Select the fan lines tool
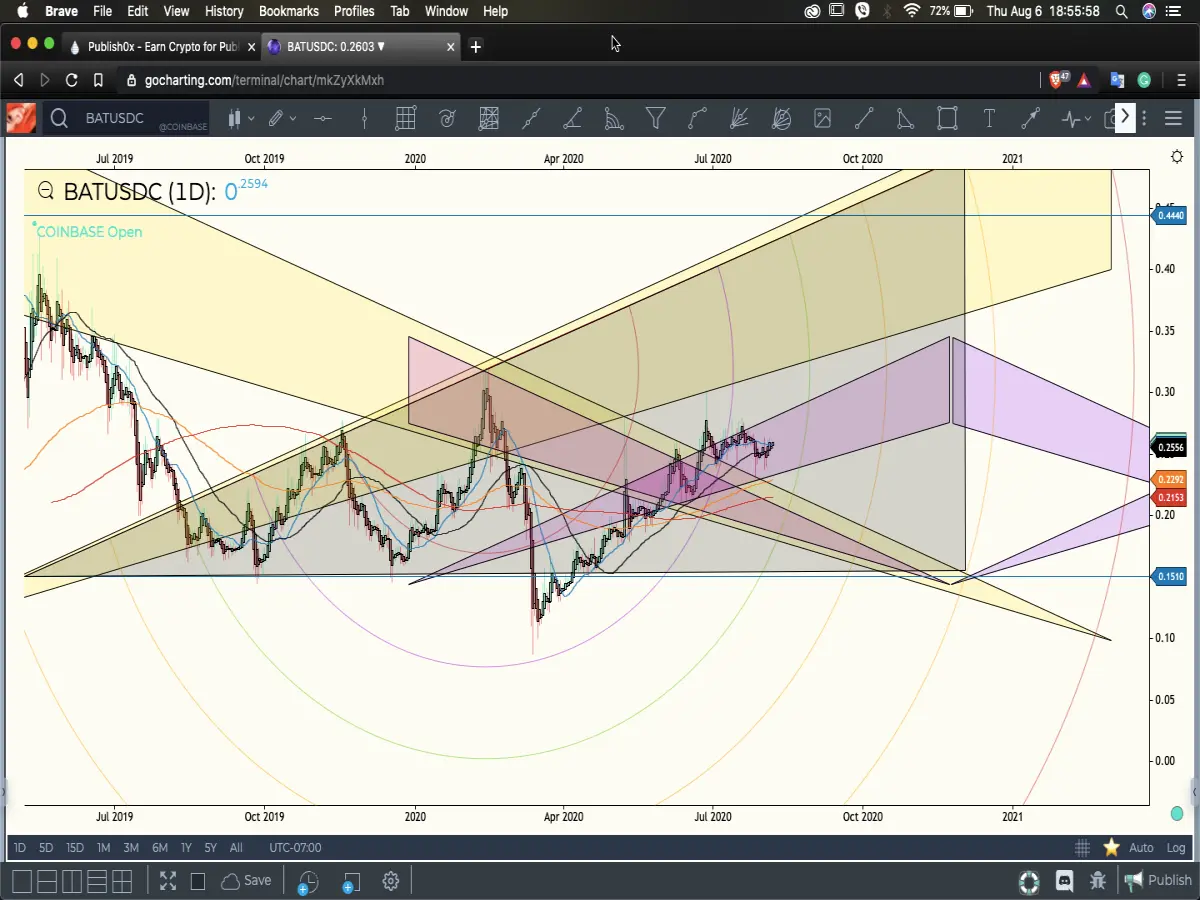This screenshot has width=1200, height=900. tap(739, 119)
